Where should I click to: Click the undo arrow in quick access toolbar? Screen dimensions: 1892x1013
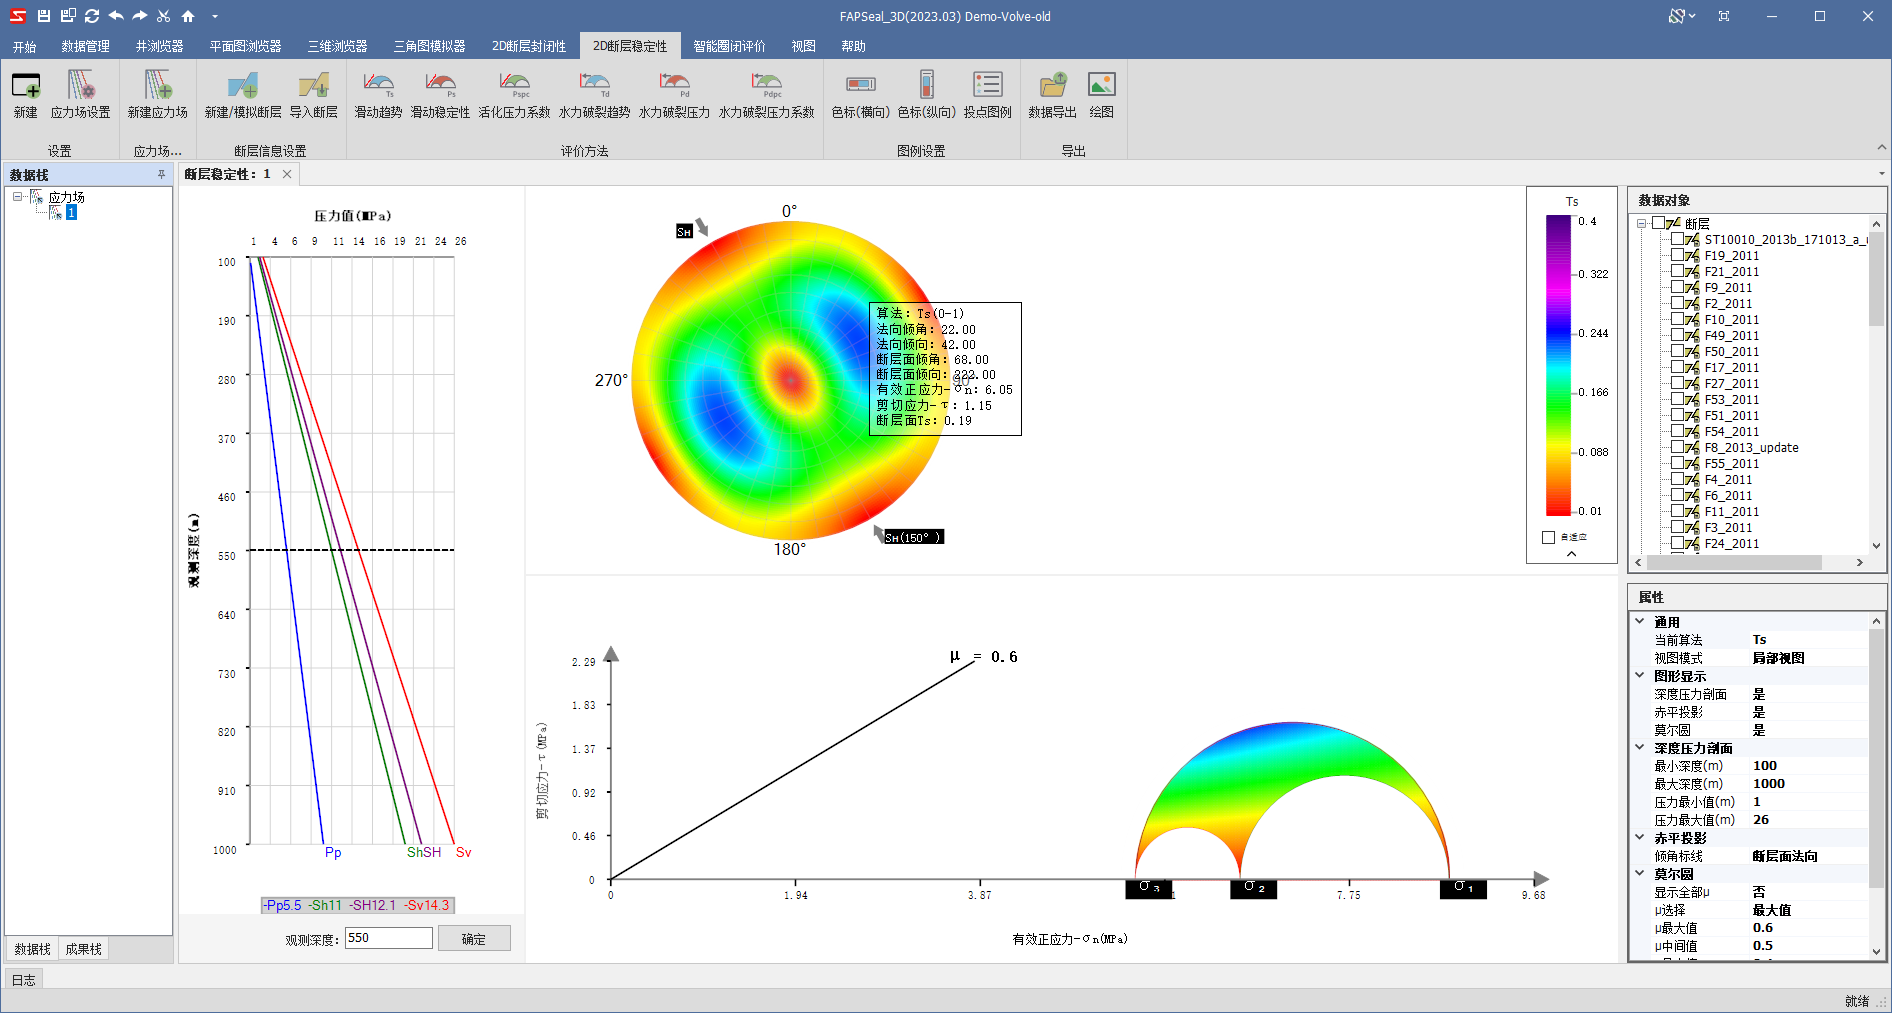pos(116,16)
